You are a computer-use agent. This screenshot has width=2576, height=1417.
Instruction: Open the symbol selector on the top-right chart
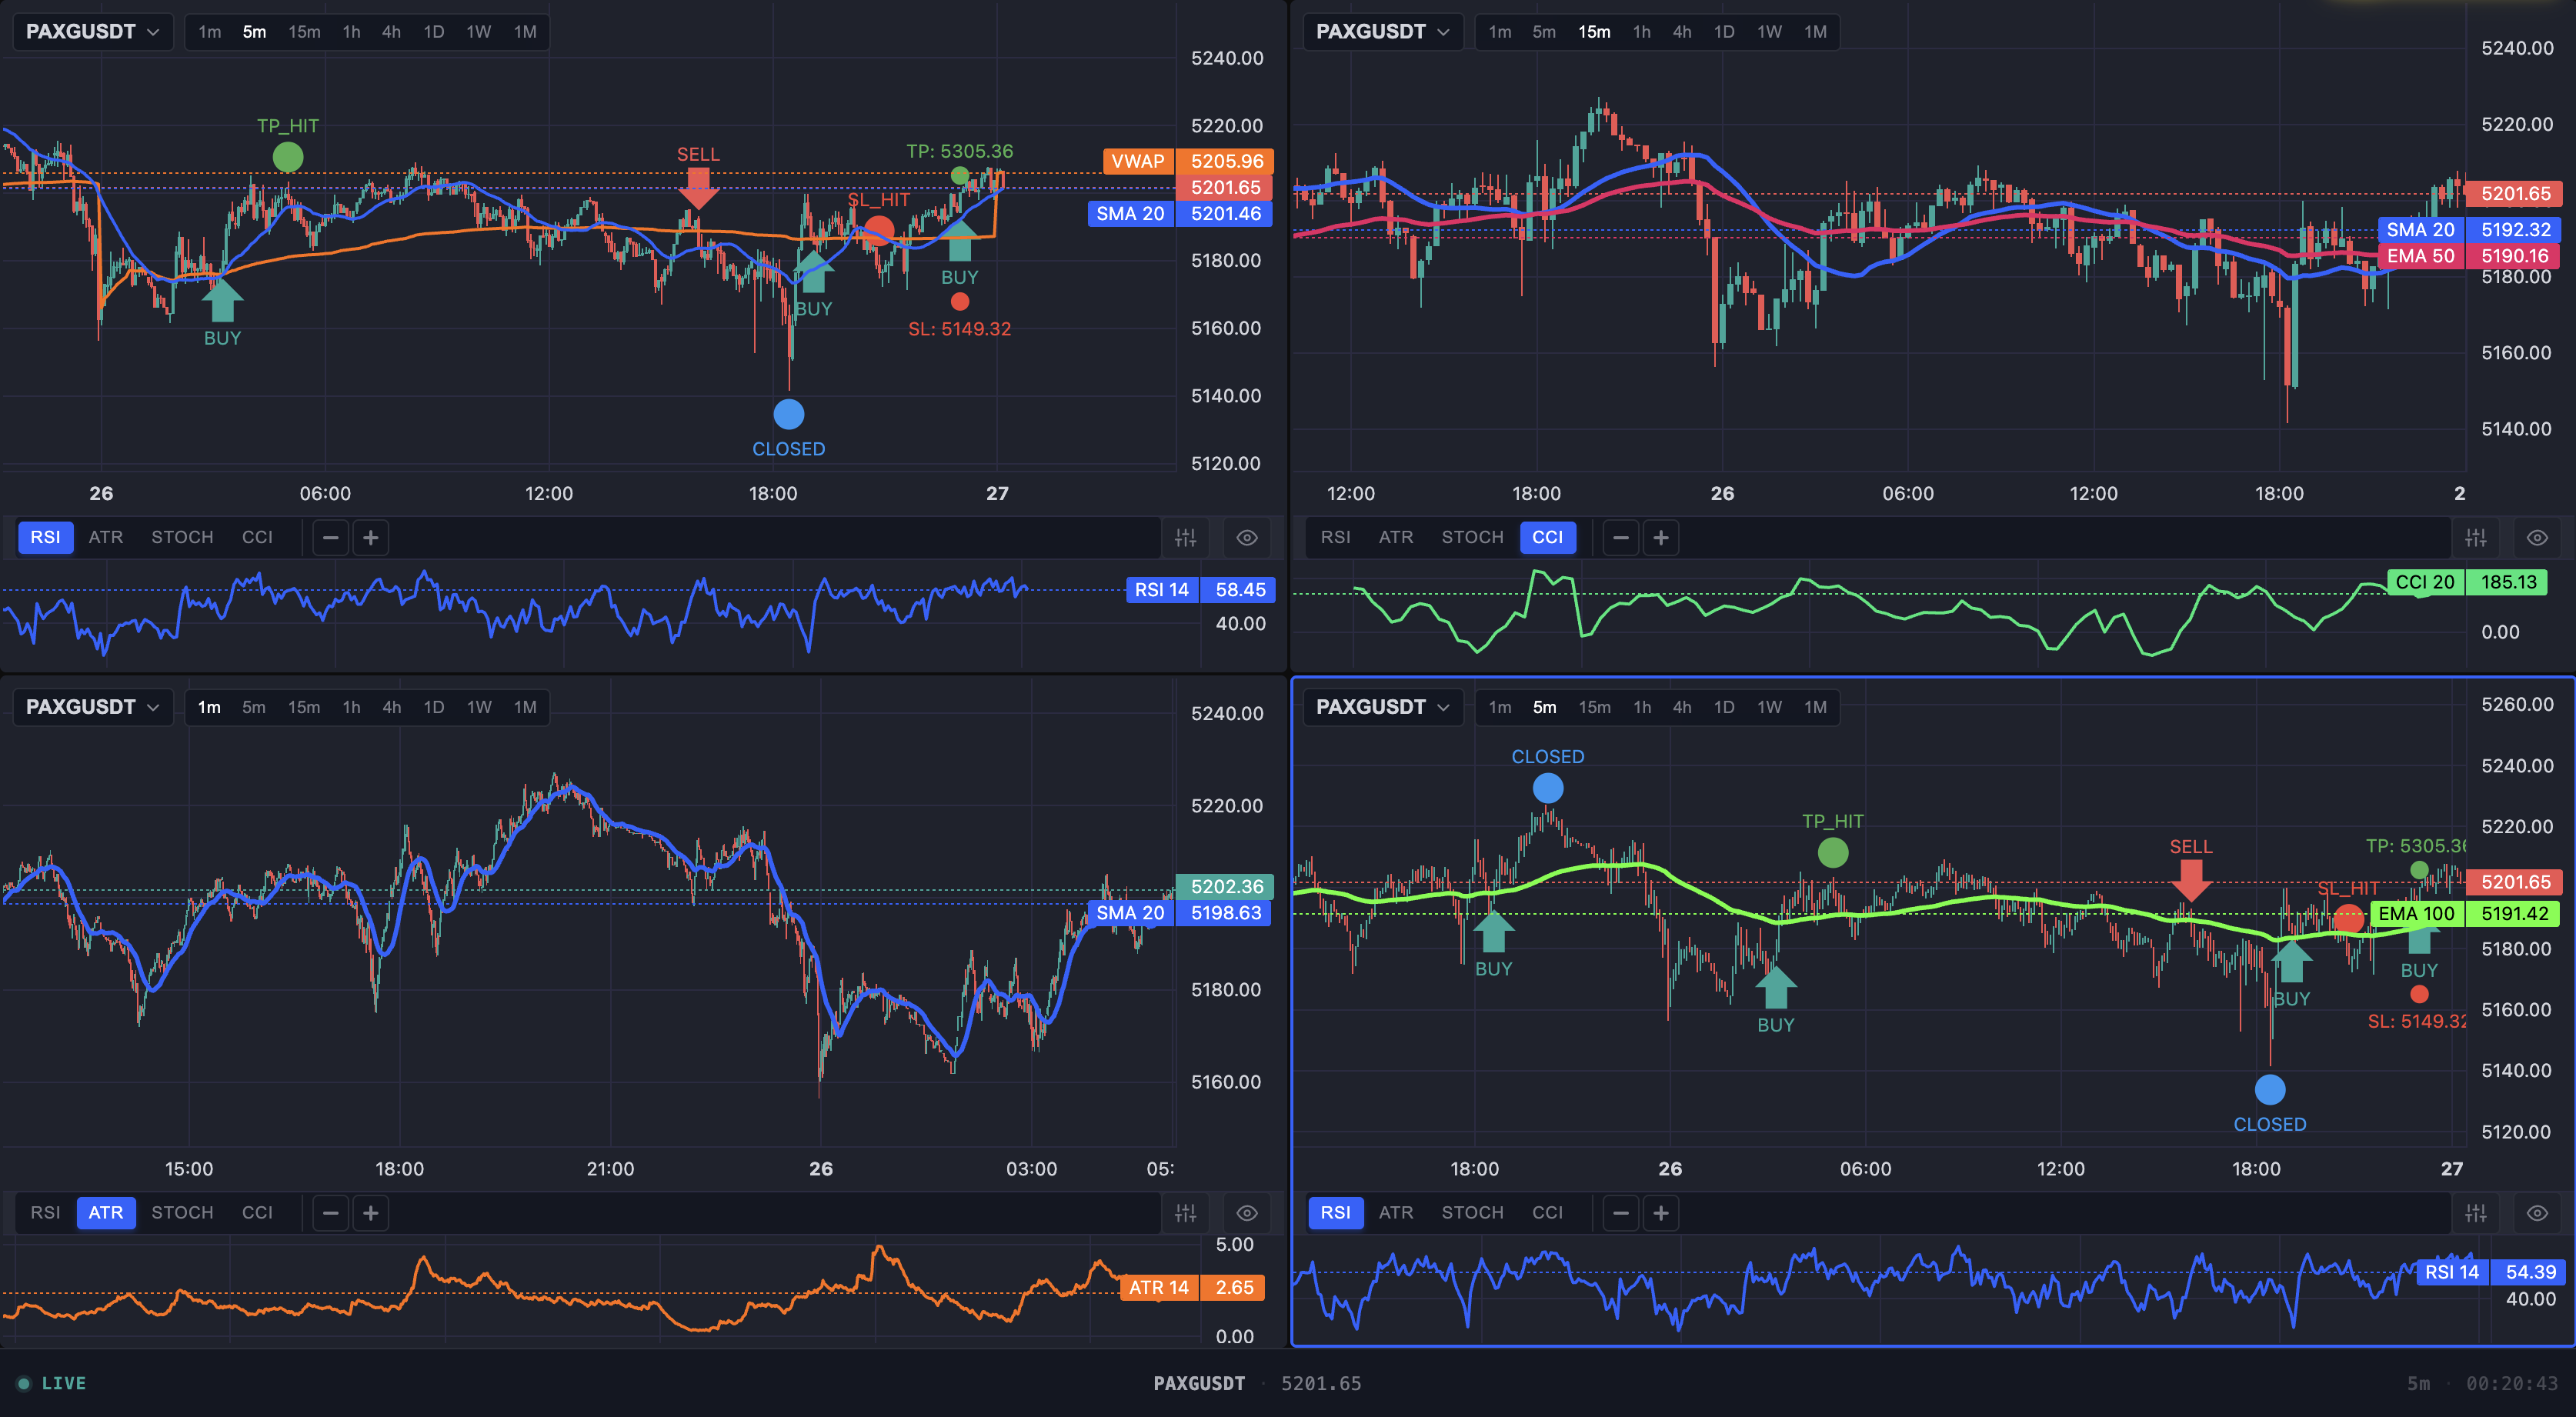point(1382,31)
